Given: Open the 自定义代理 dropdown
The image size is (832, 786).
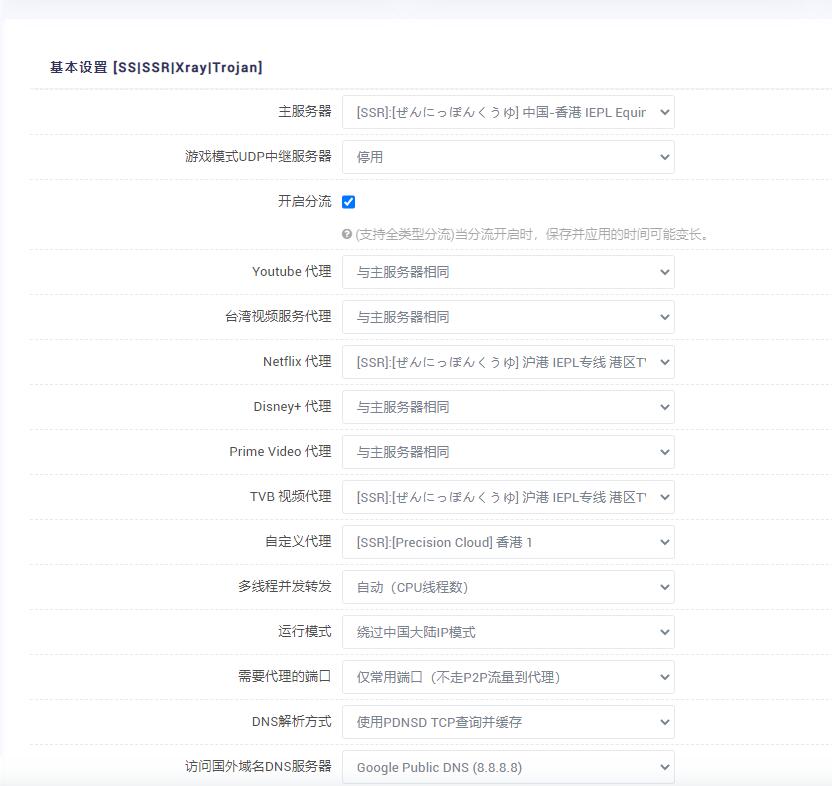Looking at the screenshot, I should tap(508, 542).
